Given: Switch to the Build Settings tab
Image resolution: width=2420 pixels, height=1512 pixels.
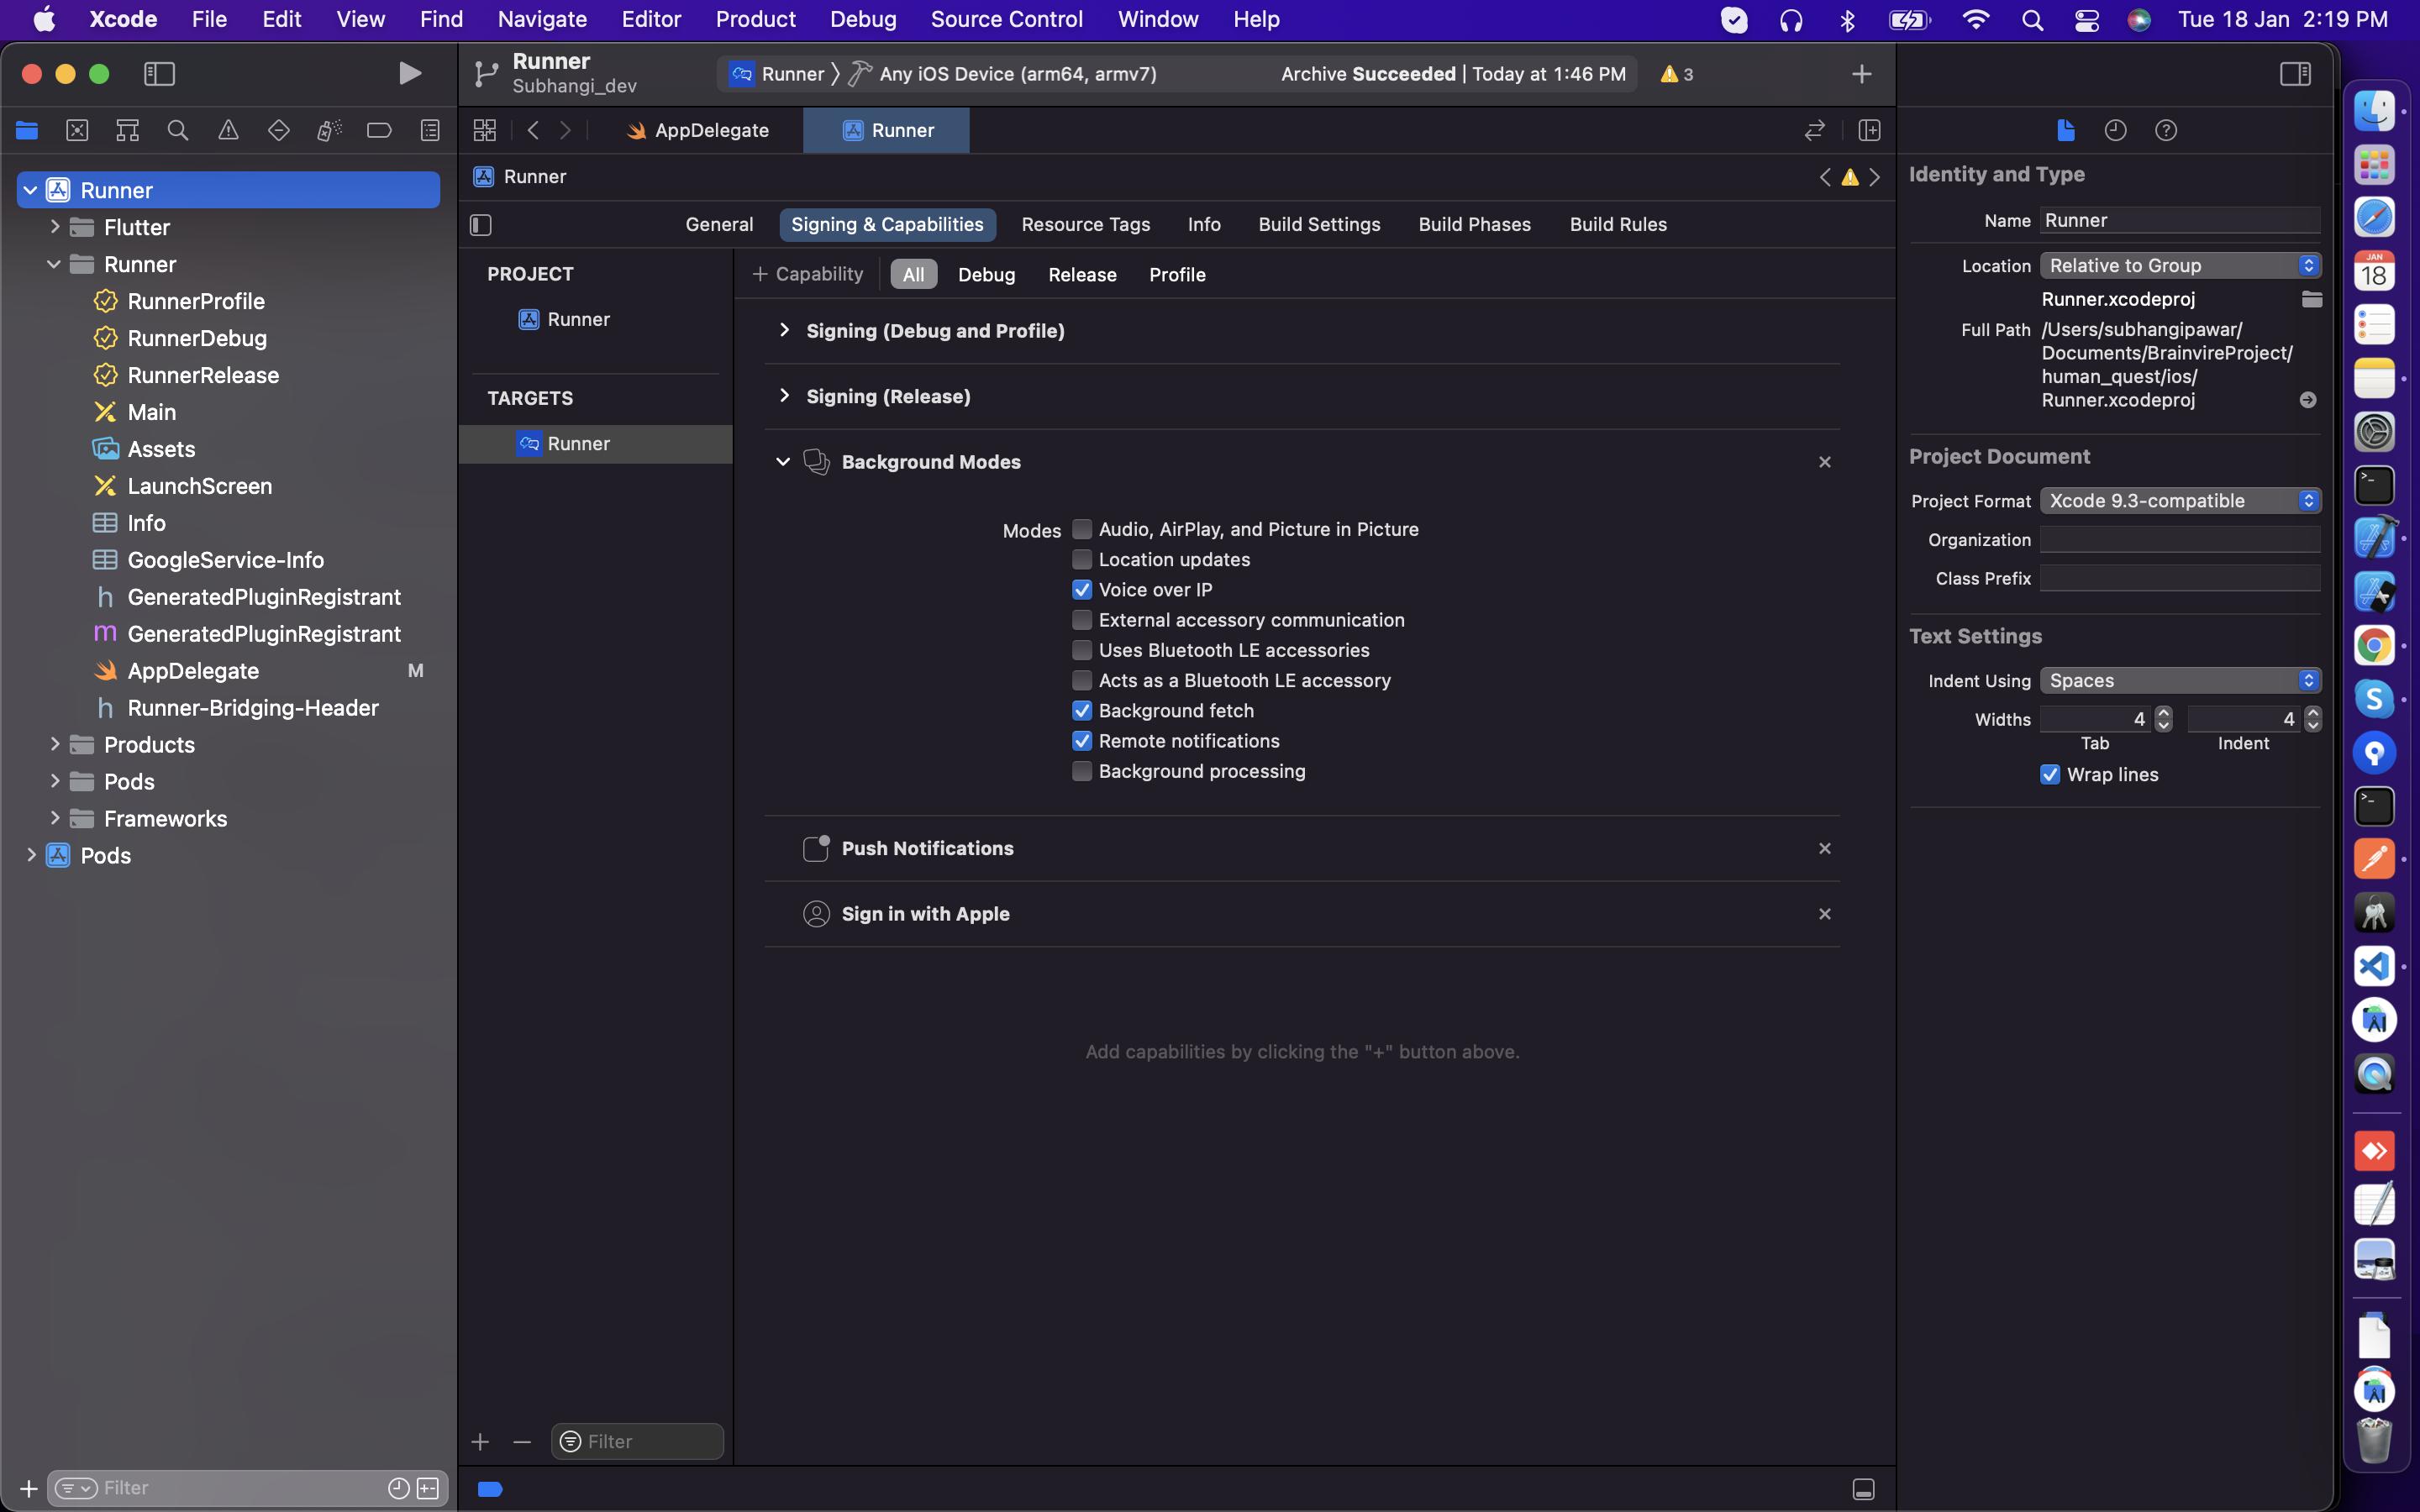Looking at the screenshot, I should tap(1319, 225).
